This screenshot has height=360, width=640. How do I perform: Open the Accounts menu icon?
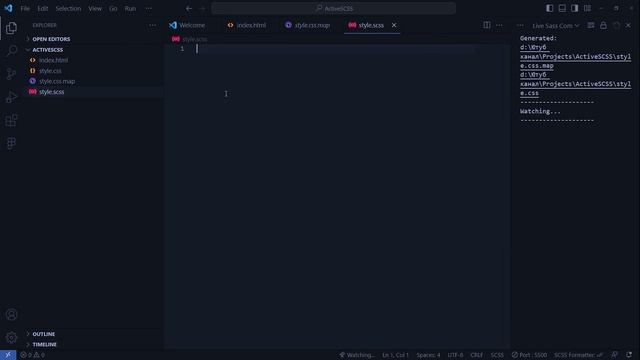11,314
